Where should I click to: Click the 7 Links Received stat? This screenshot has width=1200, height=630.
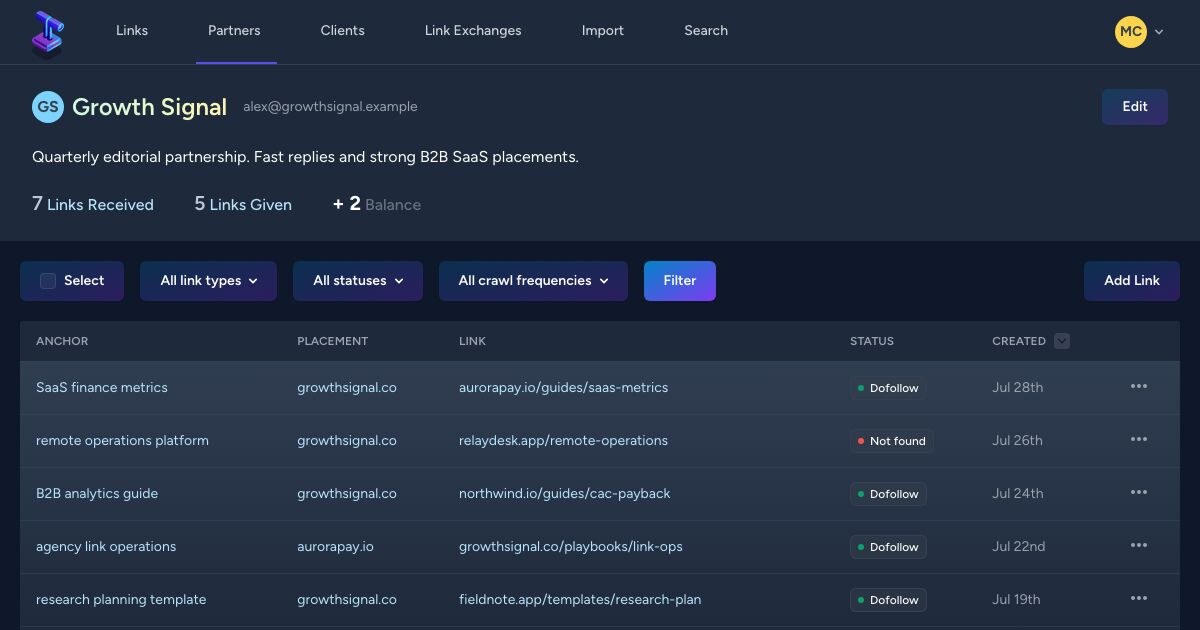(x=93, y=204)
